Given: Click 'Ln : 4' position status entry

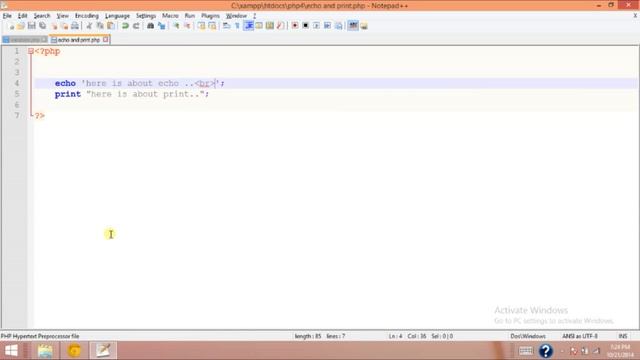Looking at the screenshot, I should coord(396,336).
